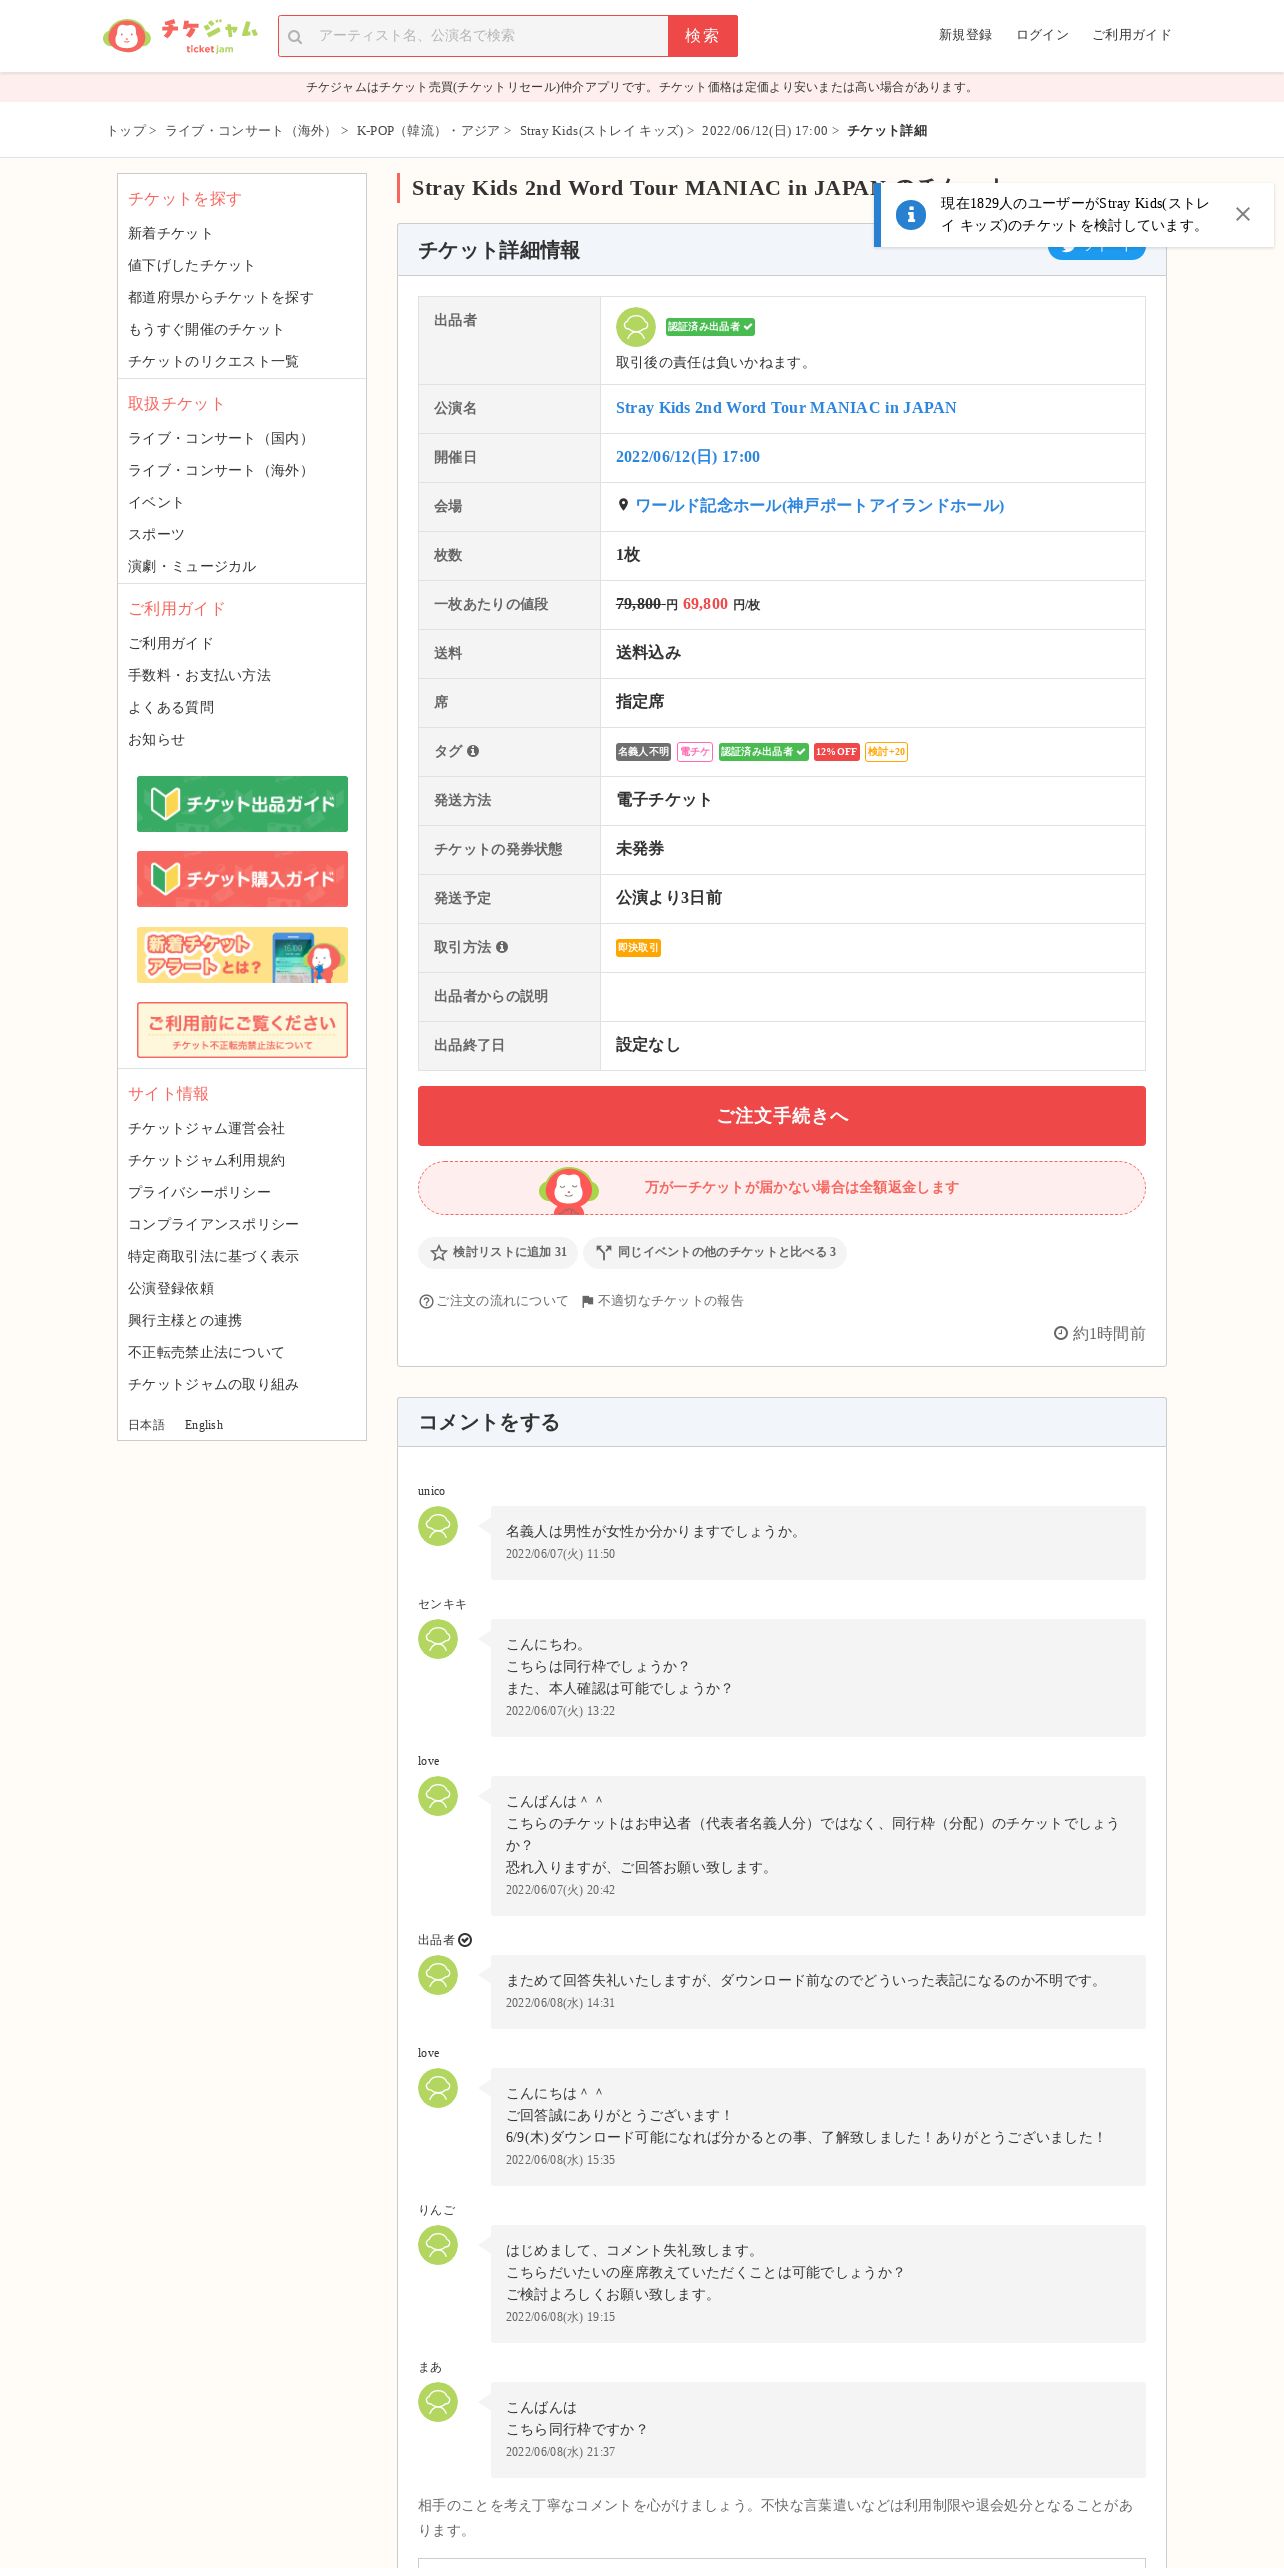Click the map pin icon beside venue

pyautogui.click(x=623, y=505)
